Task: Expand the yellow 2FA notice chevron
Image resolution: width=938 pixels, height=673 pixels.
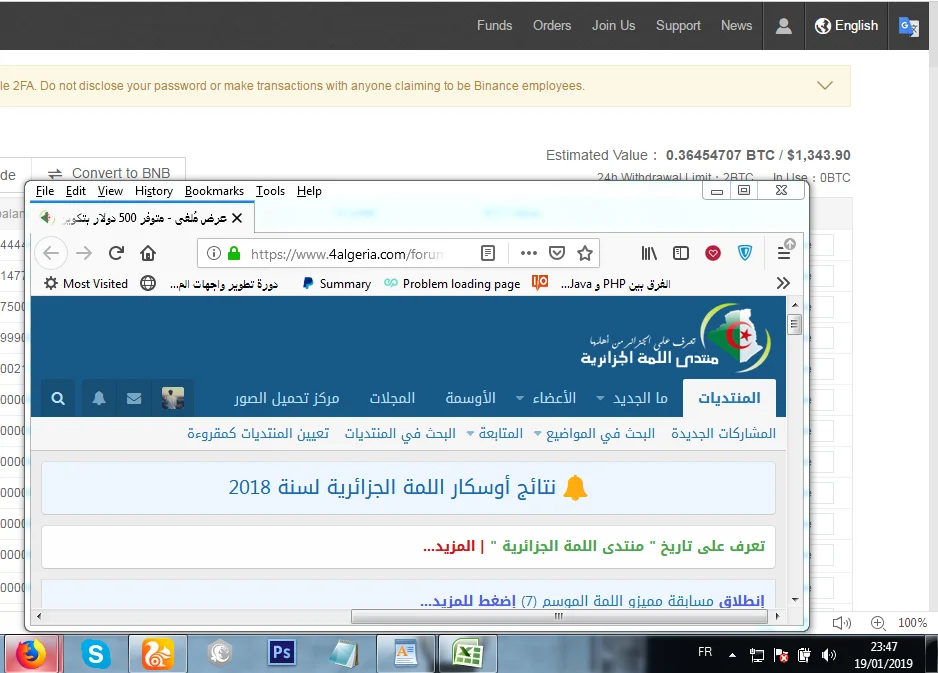Action: [x=825, y=86]
